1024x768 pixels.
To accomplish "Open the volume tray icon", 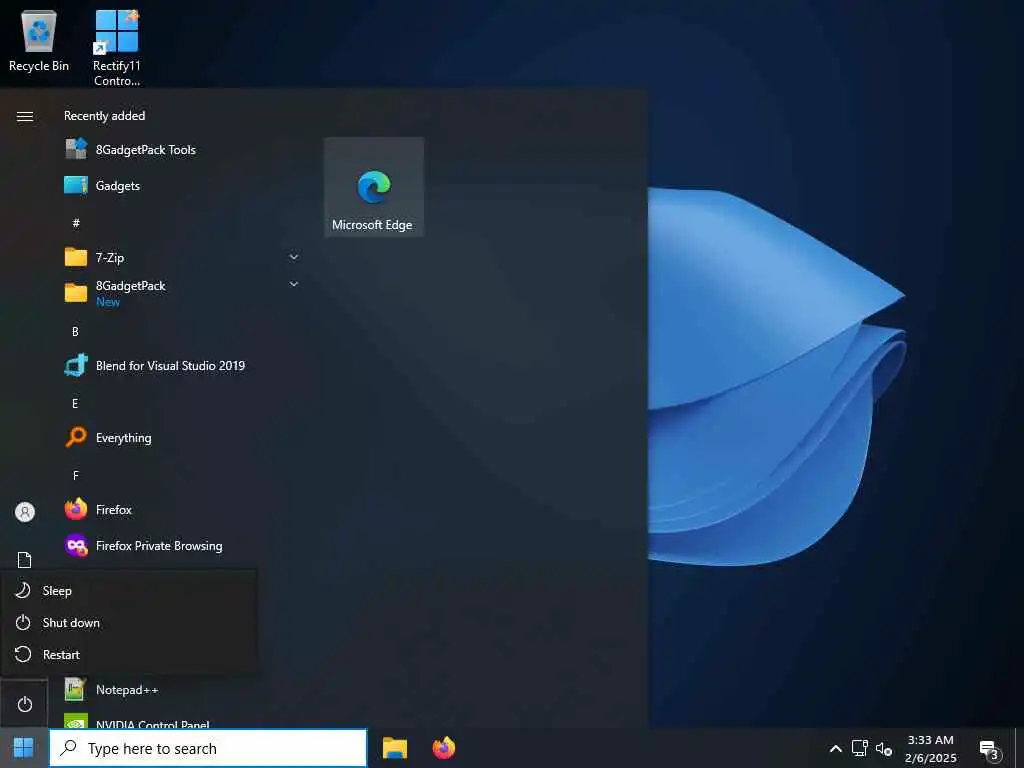I will (884, 748).
